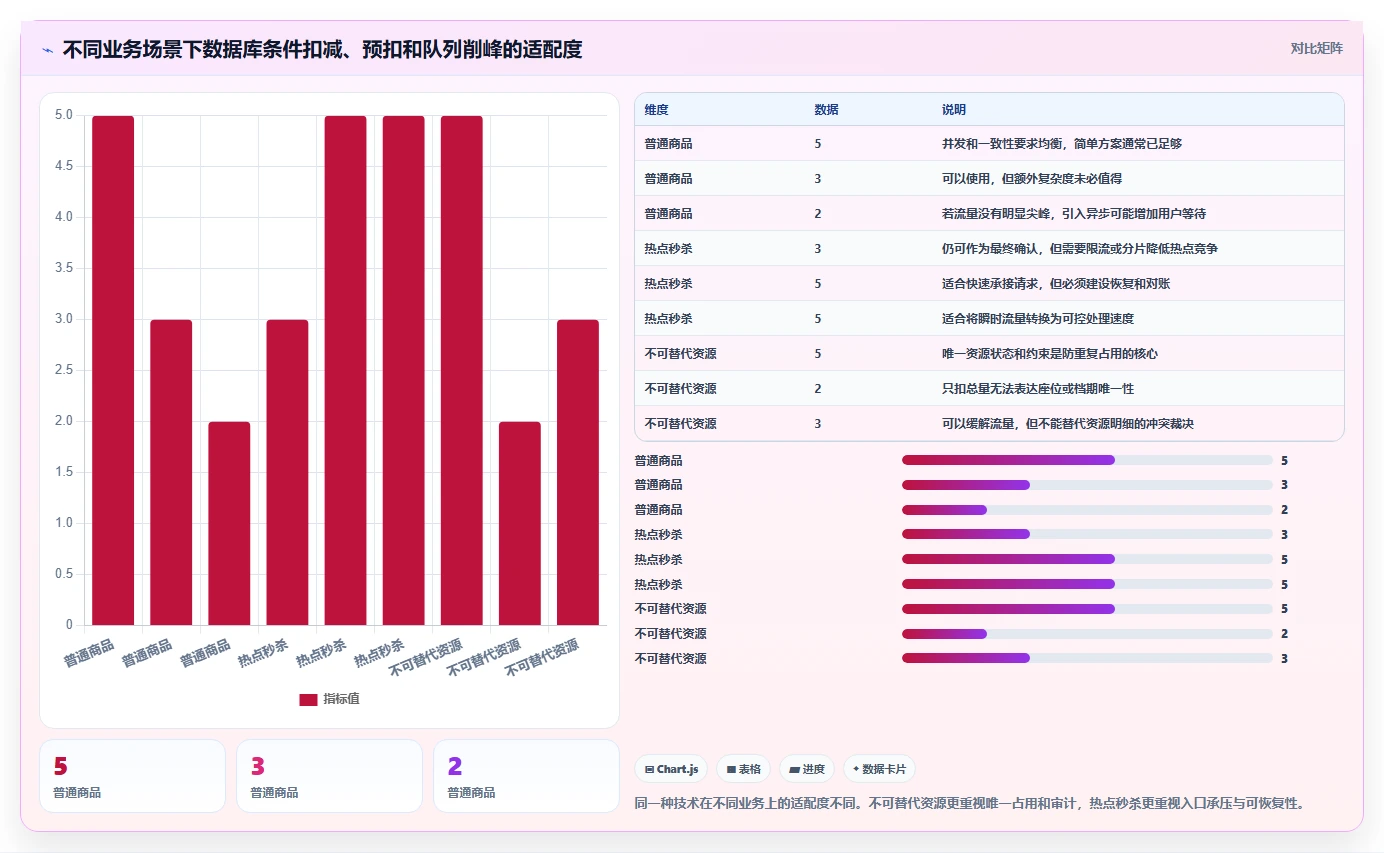Select the Chart.js chip
The image size is (1384, 853).
(671, 769)
